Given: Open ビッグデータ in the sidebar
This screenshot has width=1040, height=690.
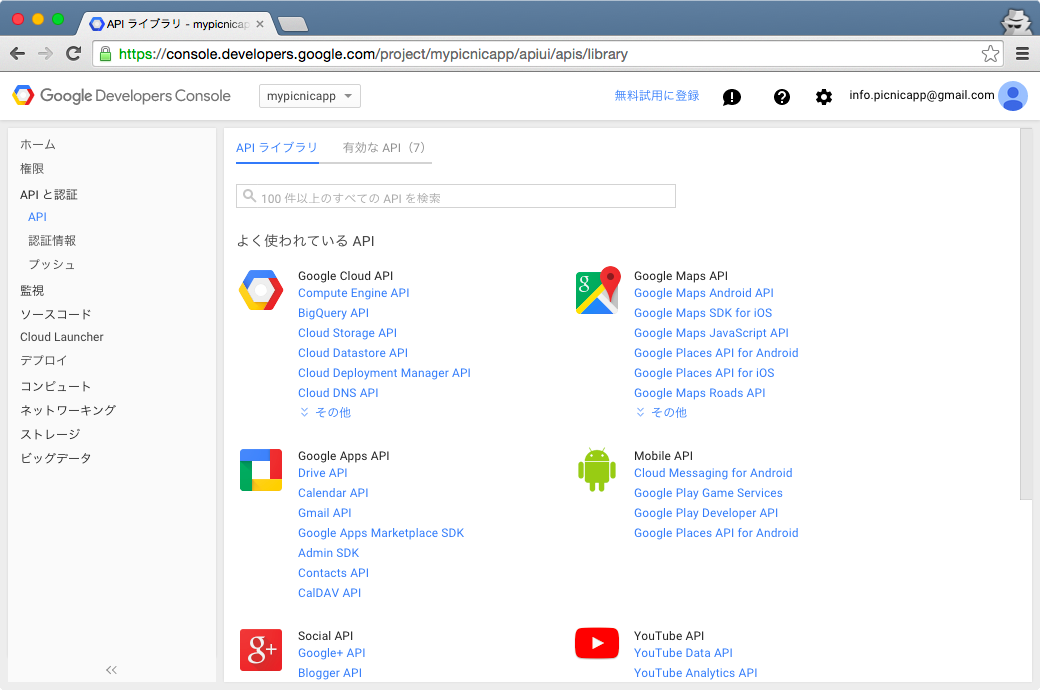Looking at the screenshot, I should tap(56, 458).
